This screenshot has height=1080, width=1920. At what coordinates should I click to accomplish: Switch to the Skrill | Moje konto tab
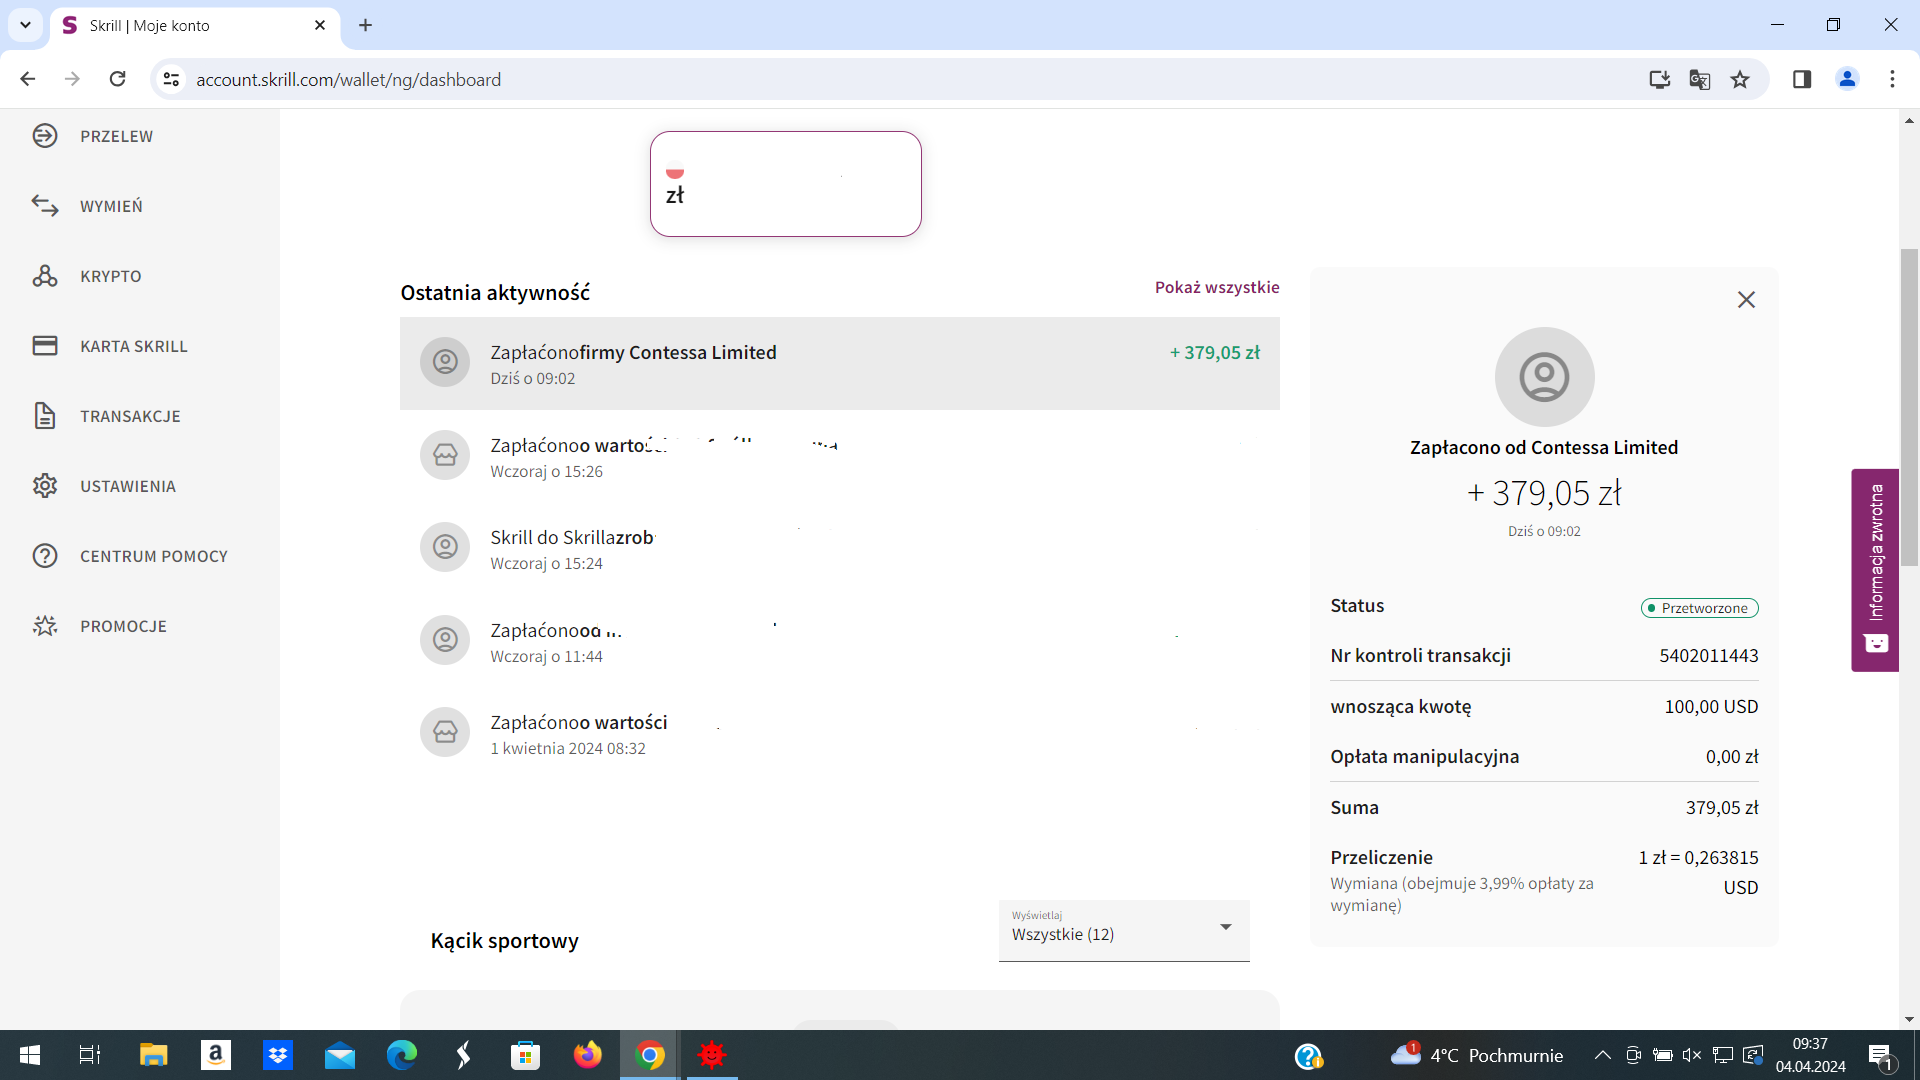(x=195, y=25)
